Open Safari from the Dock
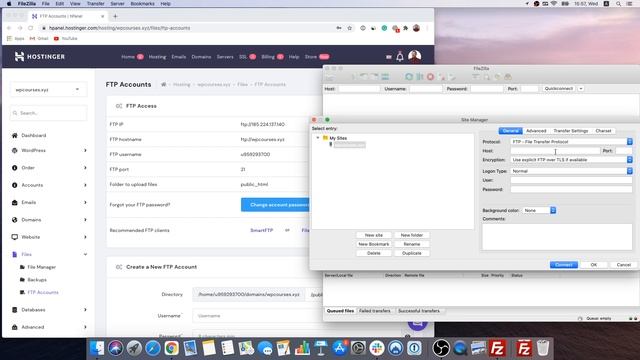The width and height of the screenshot is (640, 360). pyautogui.click(x=153, y=348)
